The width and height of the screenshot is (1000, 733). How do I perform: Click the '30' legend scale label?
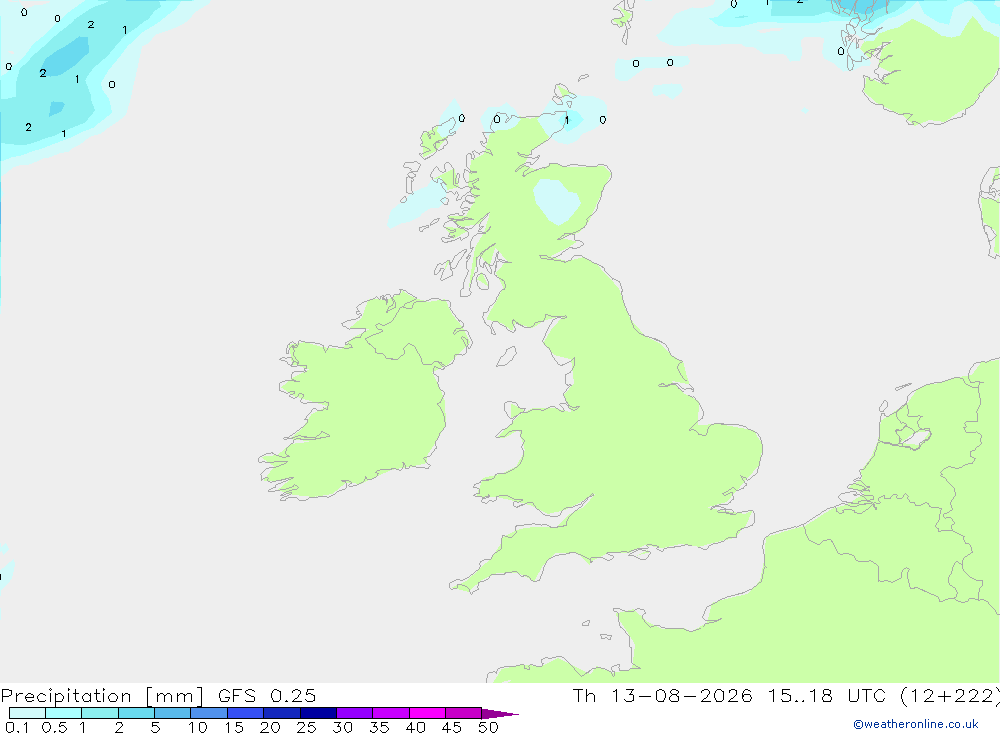[x=343, y=727]
